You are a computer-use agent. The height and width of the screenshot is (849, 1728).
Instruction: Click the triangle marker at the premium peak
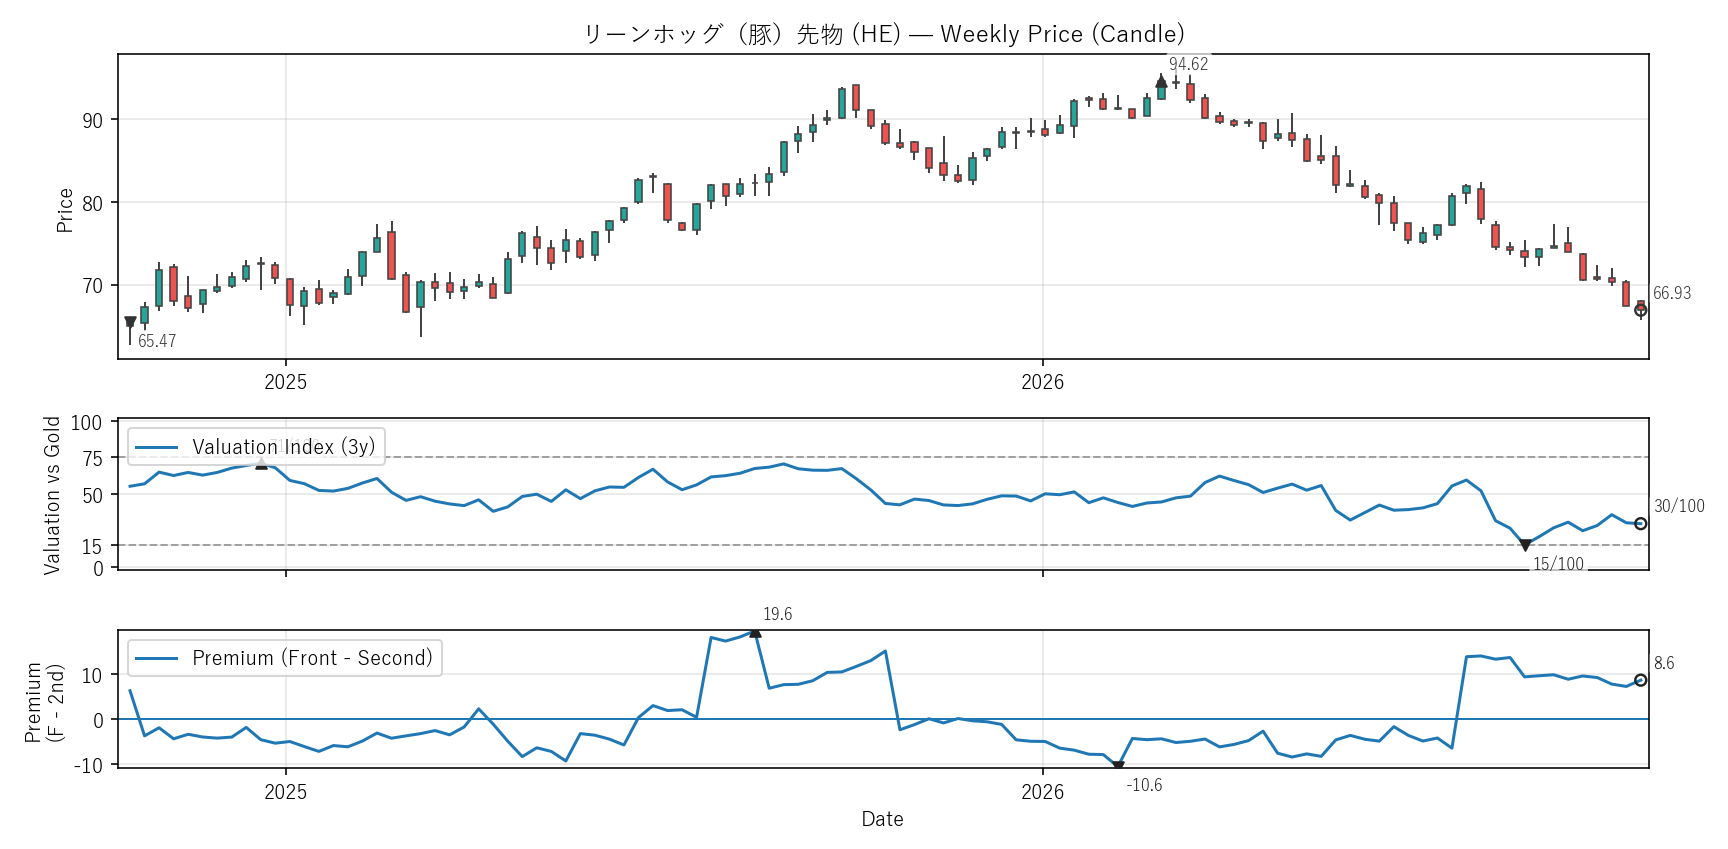(x=755, y=632)
